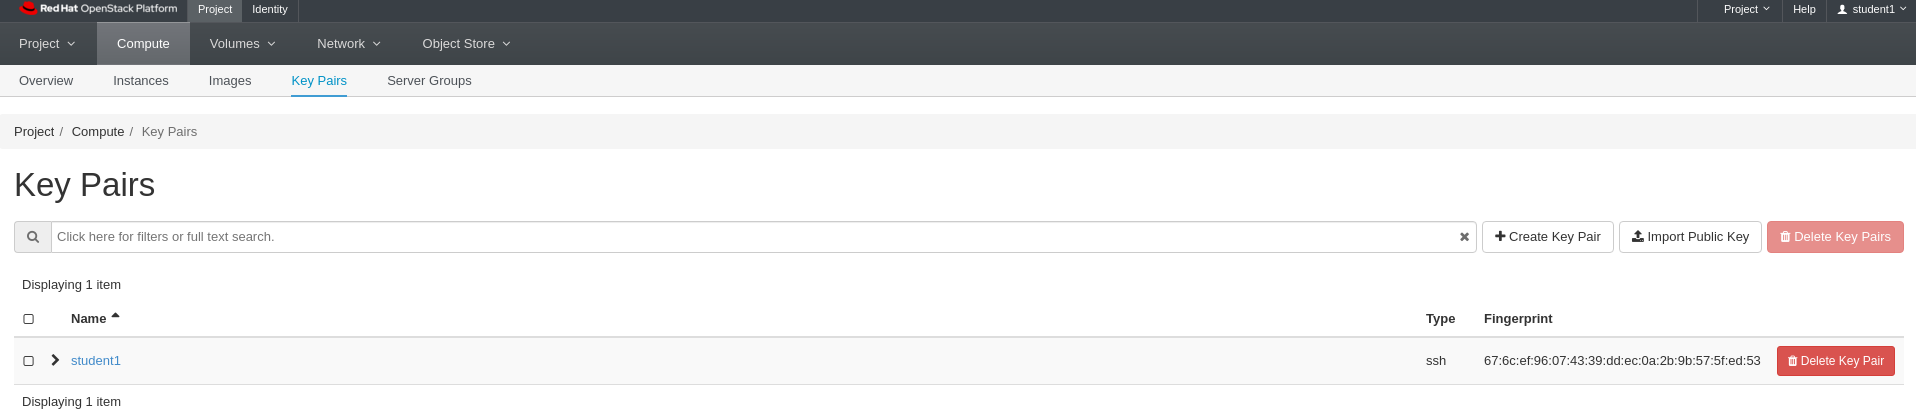Expand the student1 key pair details
Image resolution: width=1916 pixels, height=412 pixels.
click(55, 360)
